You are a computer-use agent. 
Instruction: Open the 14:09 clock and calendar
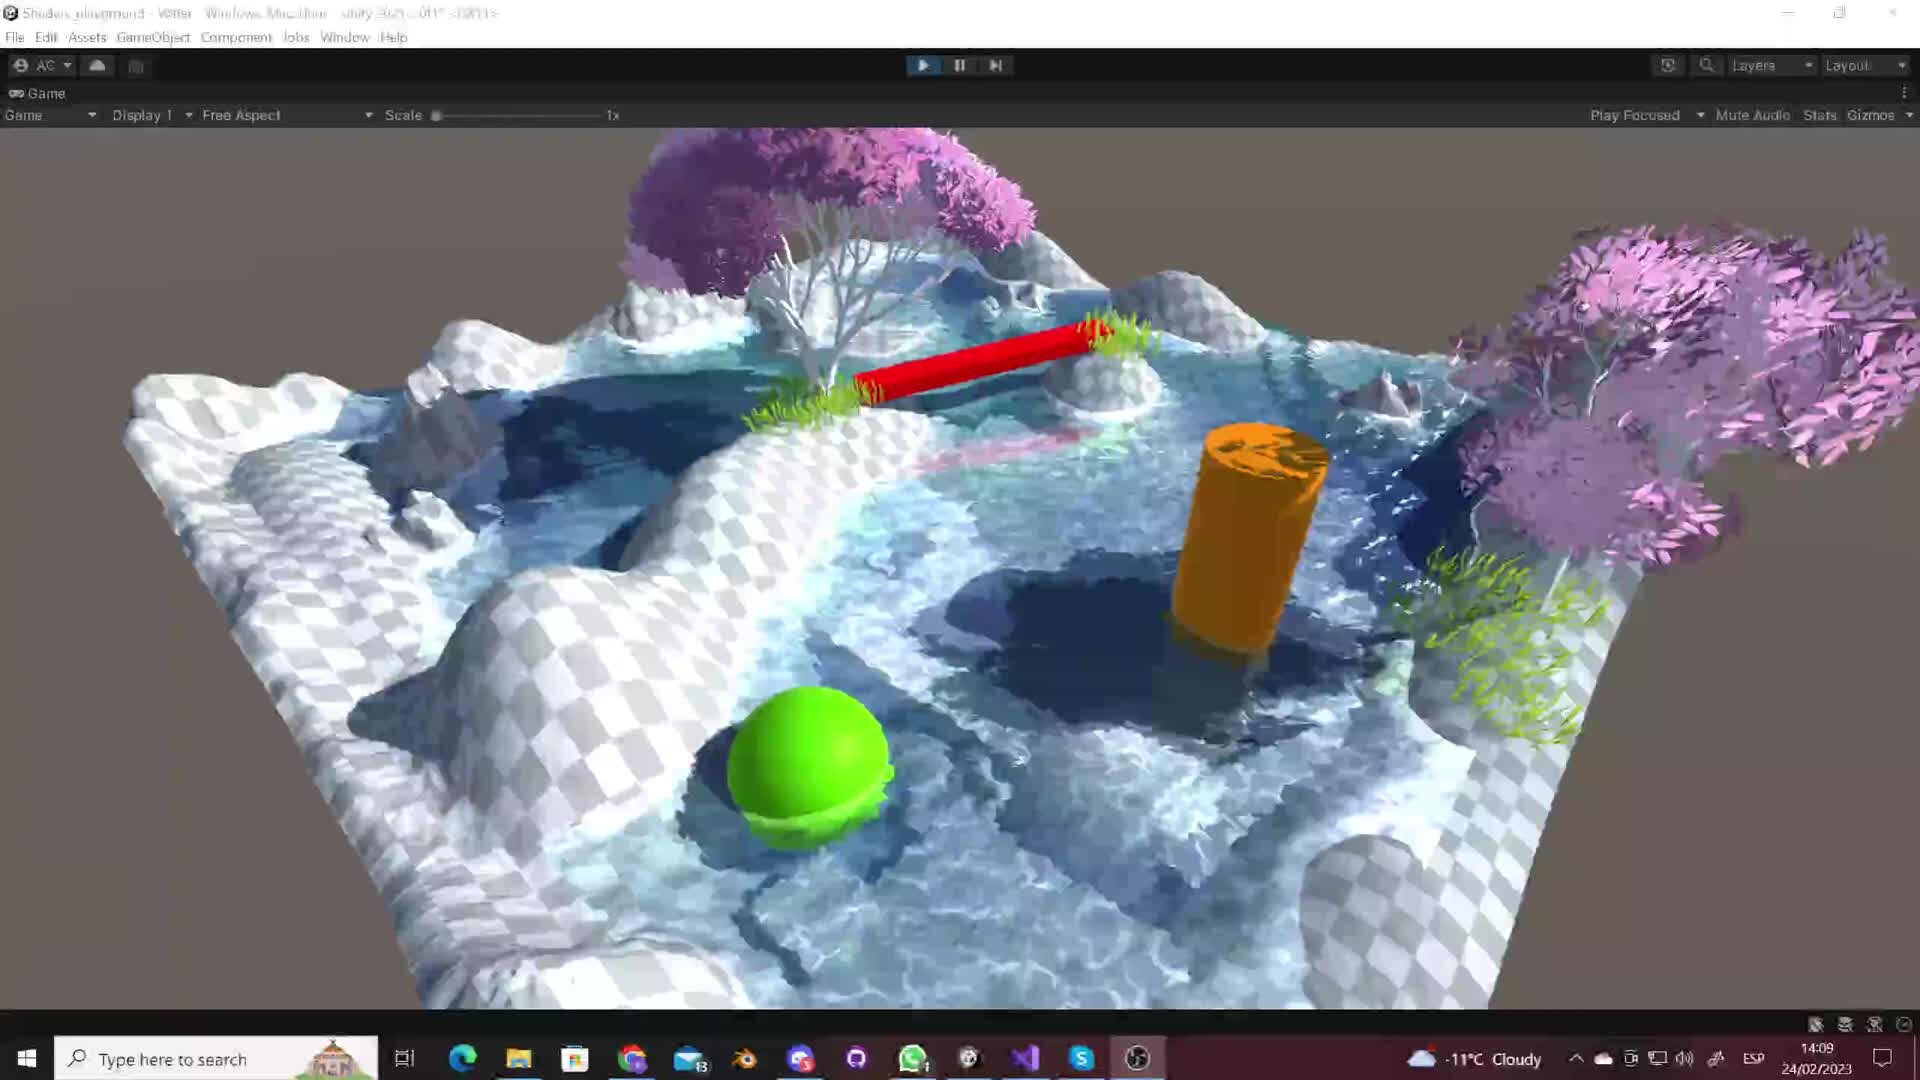1816,1058
